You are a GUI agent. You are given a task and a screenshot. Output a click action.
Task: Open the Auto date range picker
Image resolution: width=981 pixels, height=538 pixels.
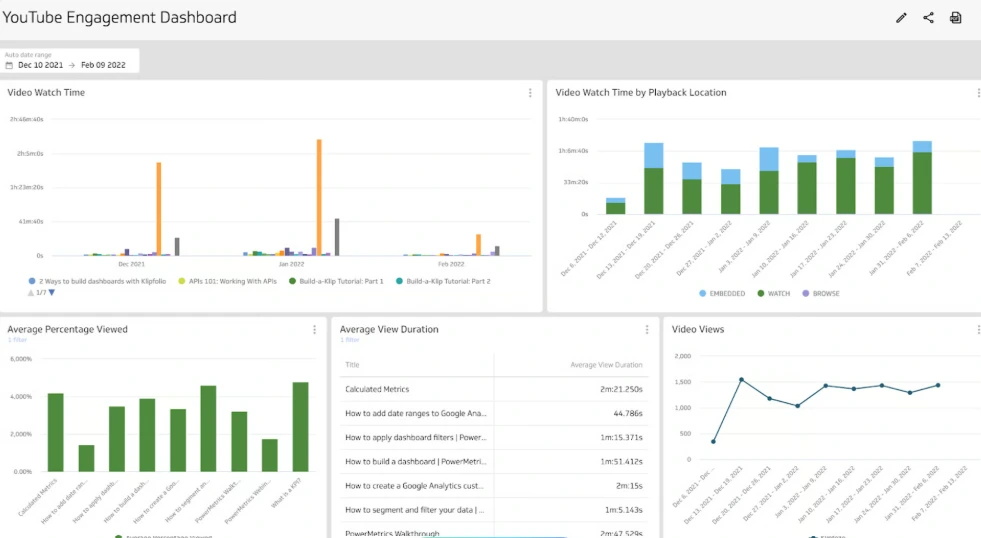click(70, 61)
